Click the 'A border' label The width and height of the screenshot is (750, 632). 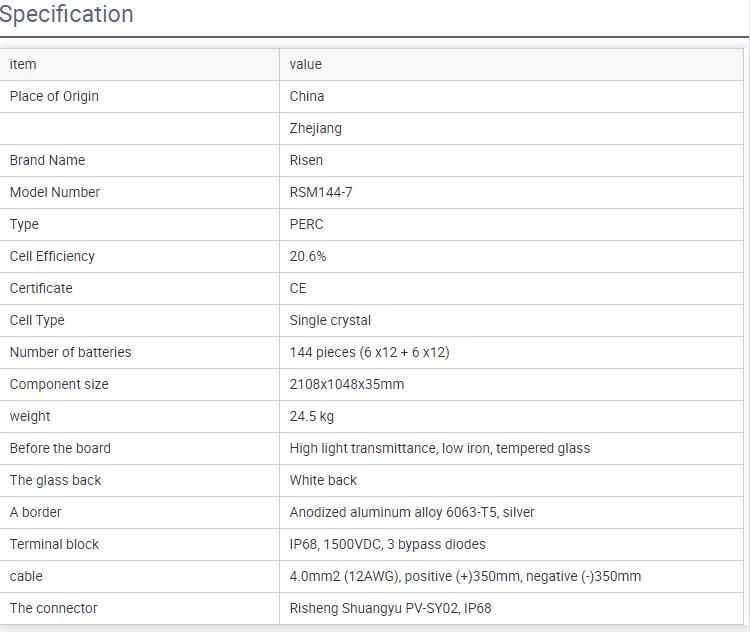(35, 513)
